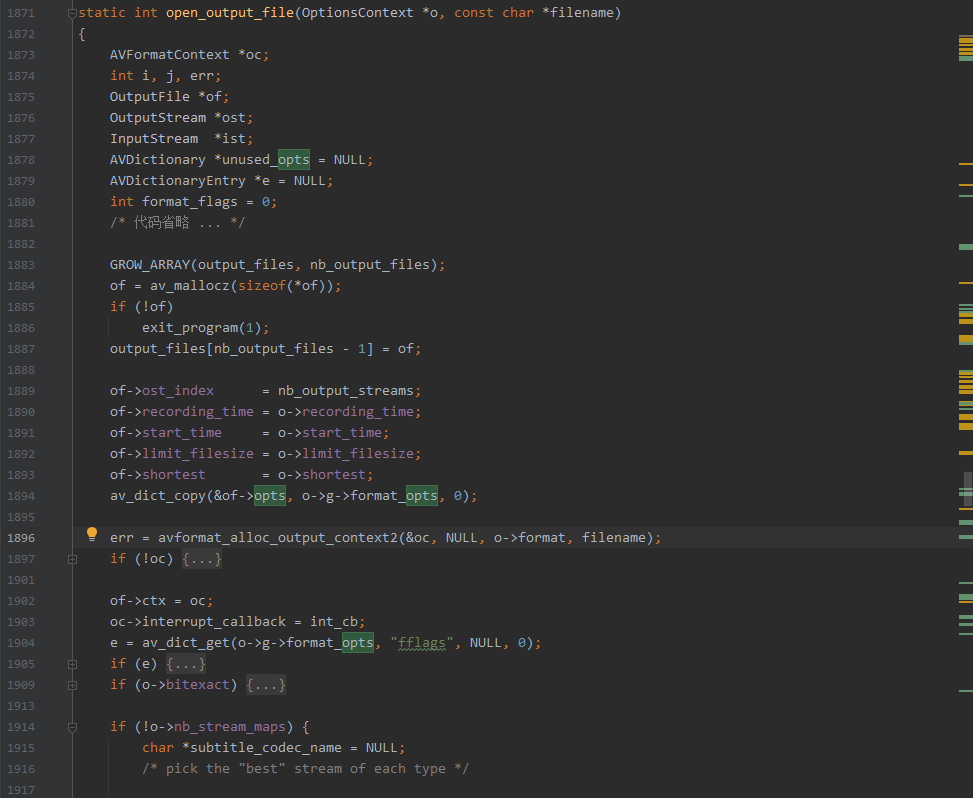Screen dimensions: 973x798
Task: Click subtitle_codec_name variable declaration
Action: (x=266, y=748)
